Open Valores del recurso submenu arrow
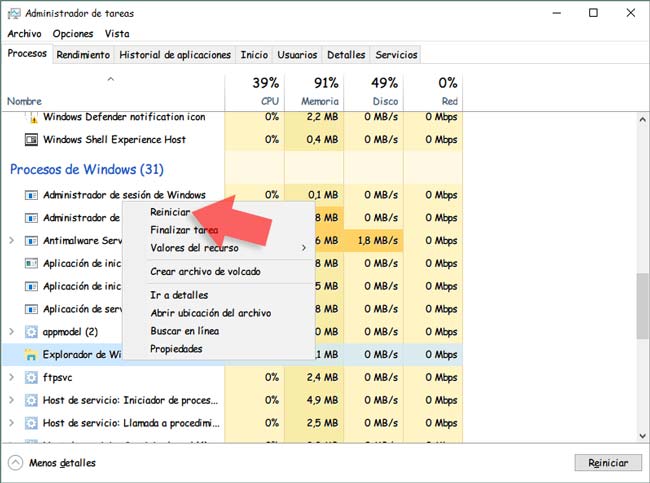The height and width of the screenshot is (483, 650). coord(304,248)
